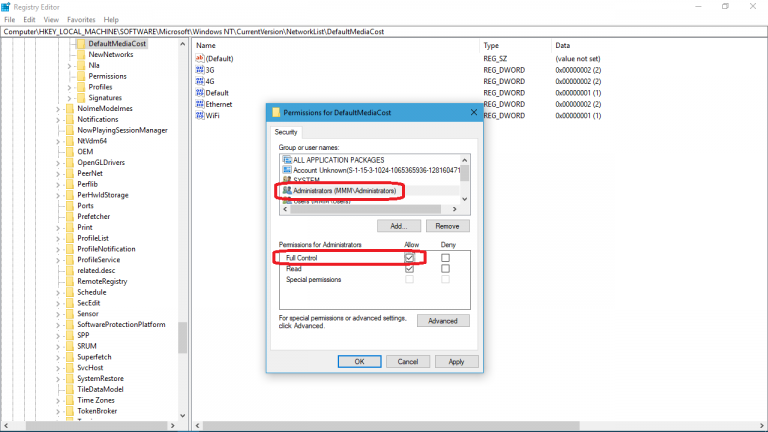
Task: Click the Registry Editor title bar icon
Action: click(8, 6)
